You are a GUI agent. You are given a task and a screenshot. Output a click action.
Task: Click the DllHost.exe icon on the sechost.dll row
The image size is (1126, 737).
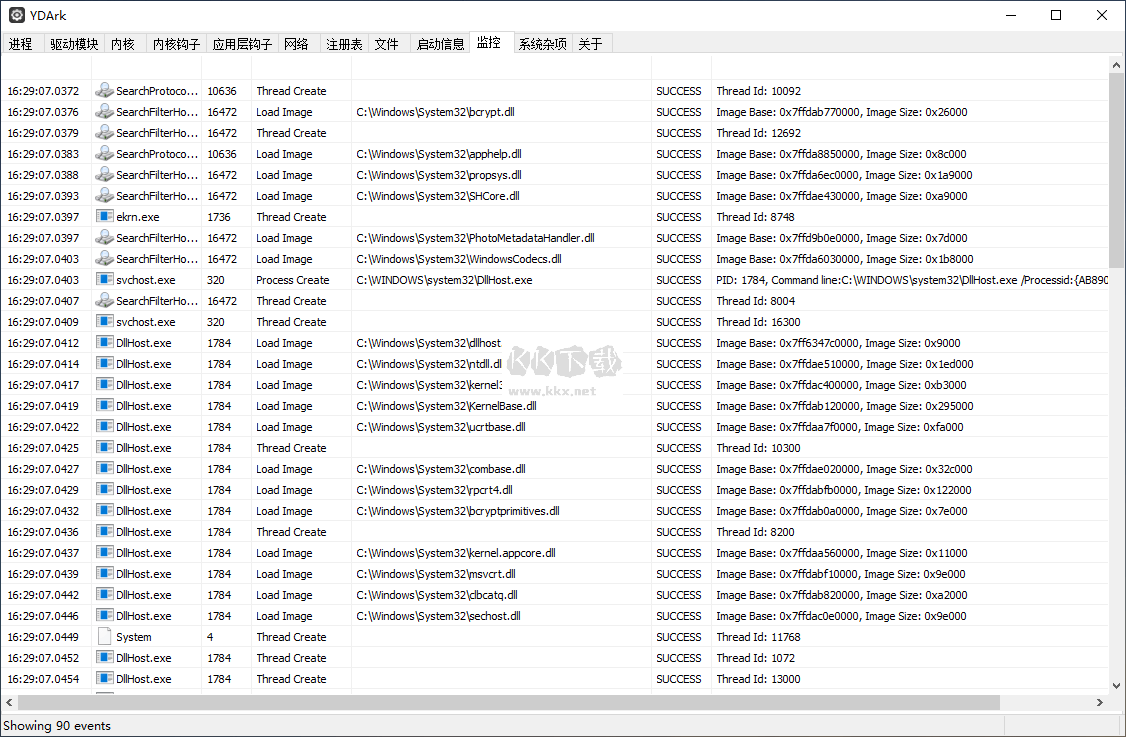point(104,616)
